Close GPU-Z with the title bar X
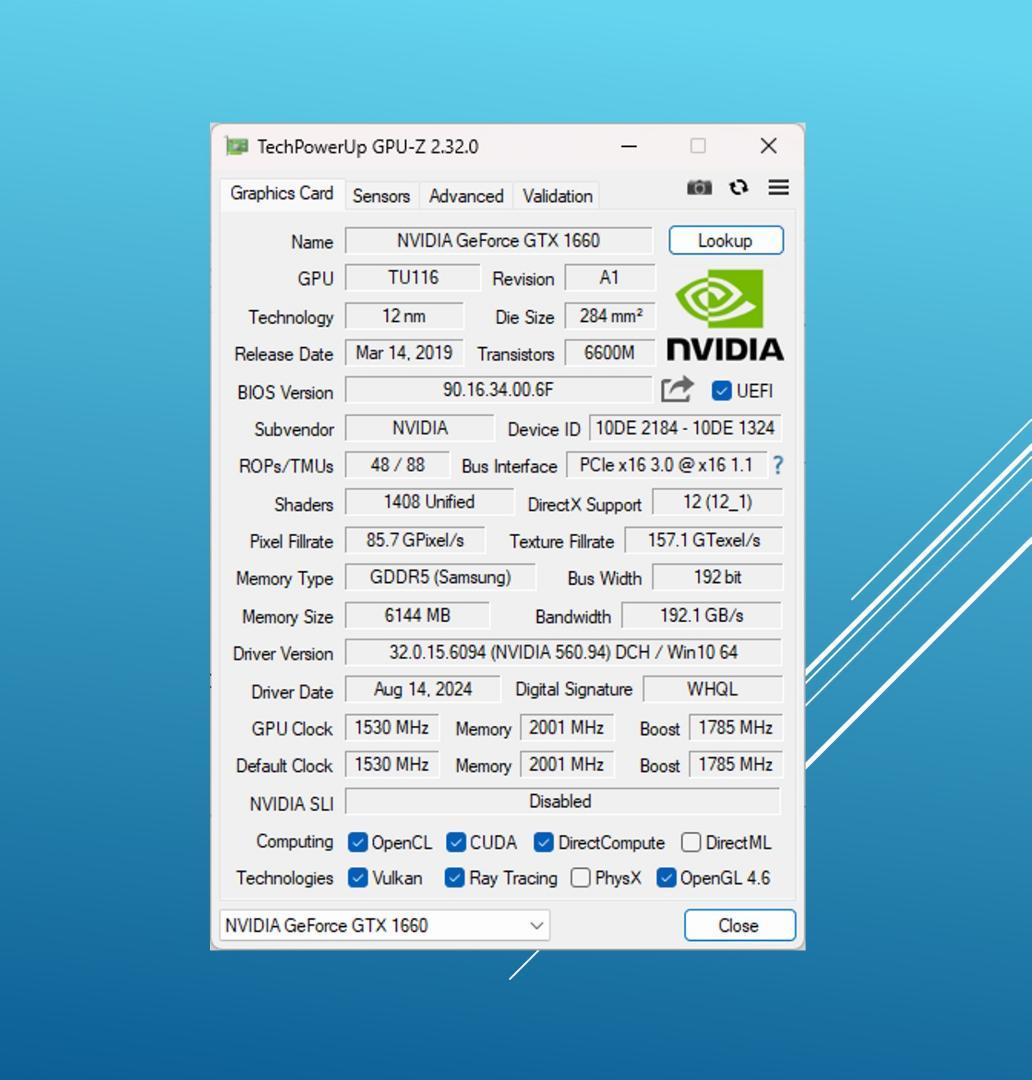This screenshot has width=1032, height=1080. (768, 146)
